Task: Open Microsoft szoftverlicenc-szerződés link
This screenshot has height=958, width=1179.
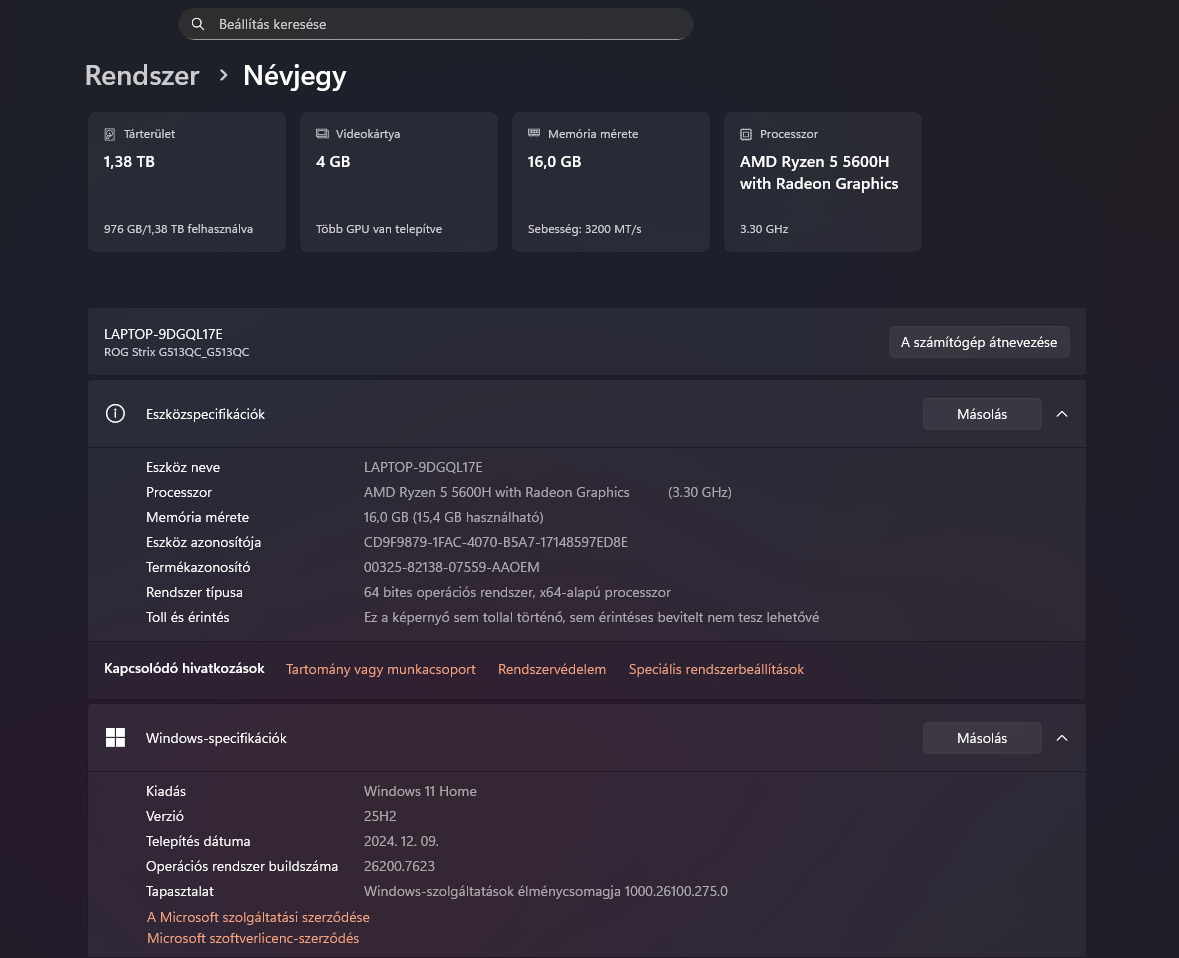Action: tap(253, 938)
